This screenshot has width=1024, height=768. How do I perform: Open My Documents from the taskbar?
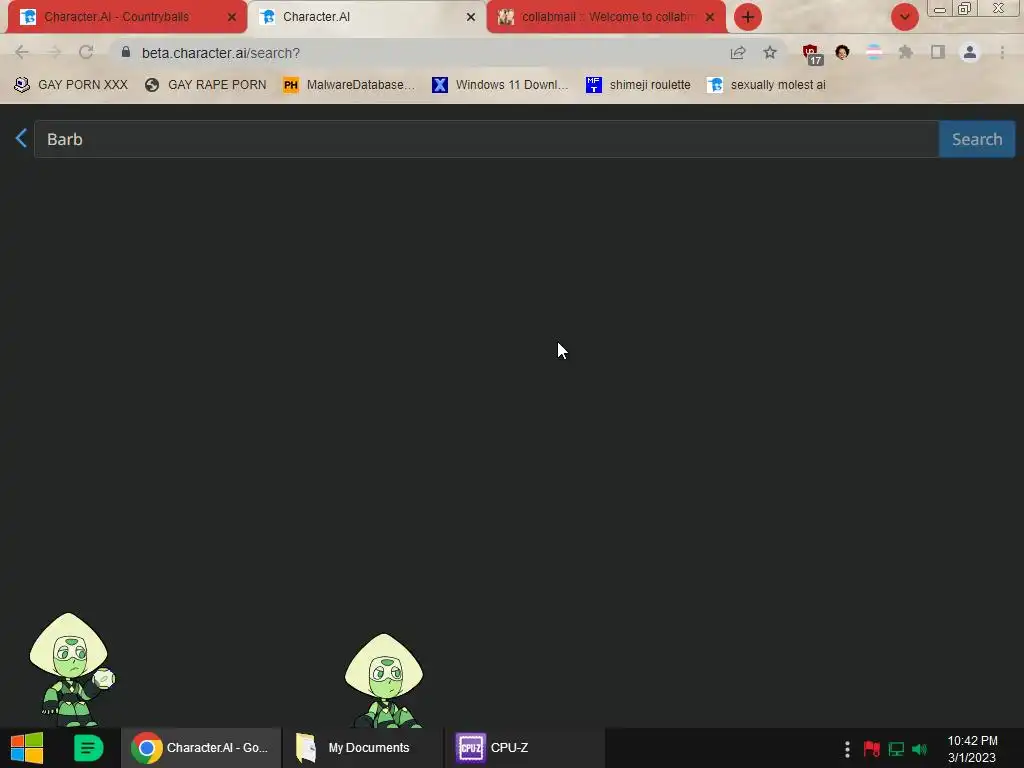[x=363, y=748]
